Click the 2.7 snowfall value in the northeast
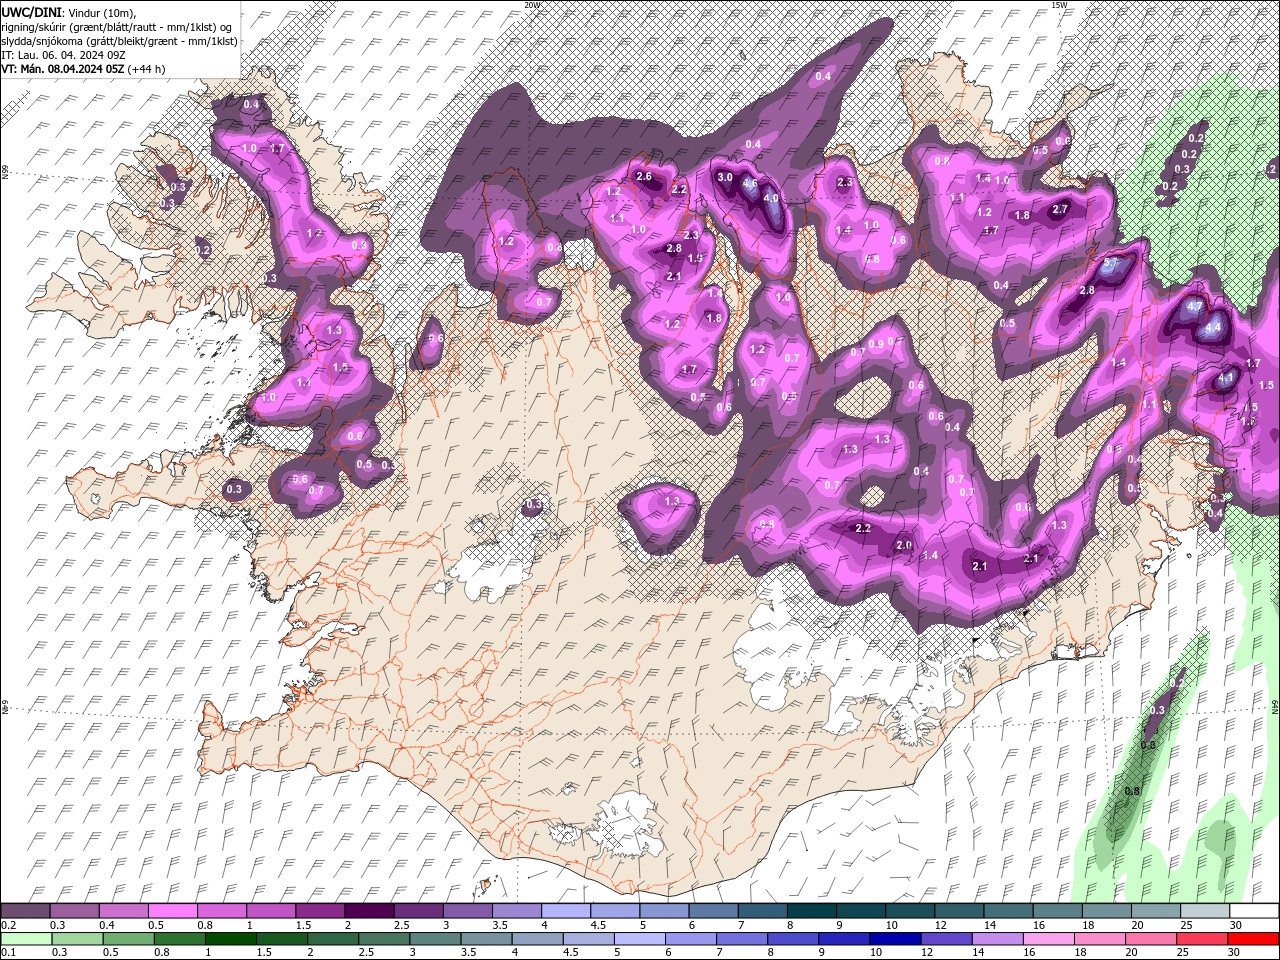Viewport: 1280px width, 960px height. [1061, 210]
